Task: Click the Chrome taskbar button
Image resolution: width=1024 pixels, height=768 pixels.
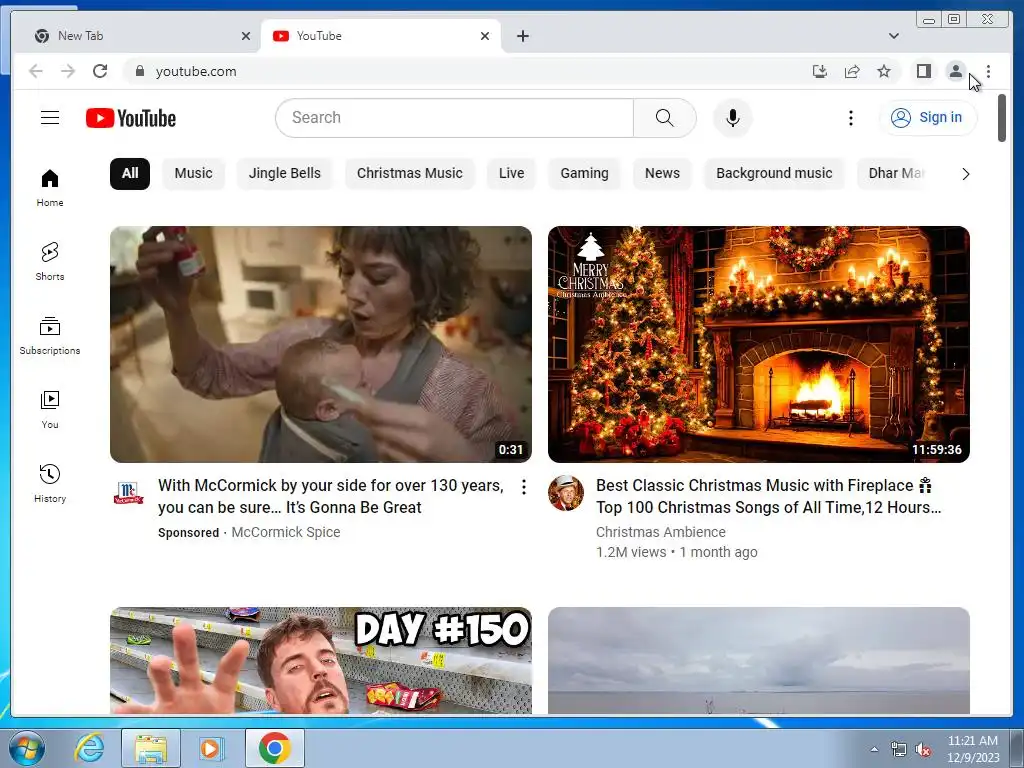Action: click(275, 748)
